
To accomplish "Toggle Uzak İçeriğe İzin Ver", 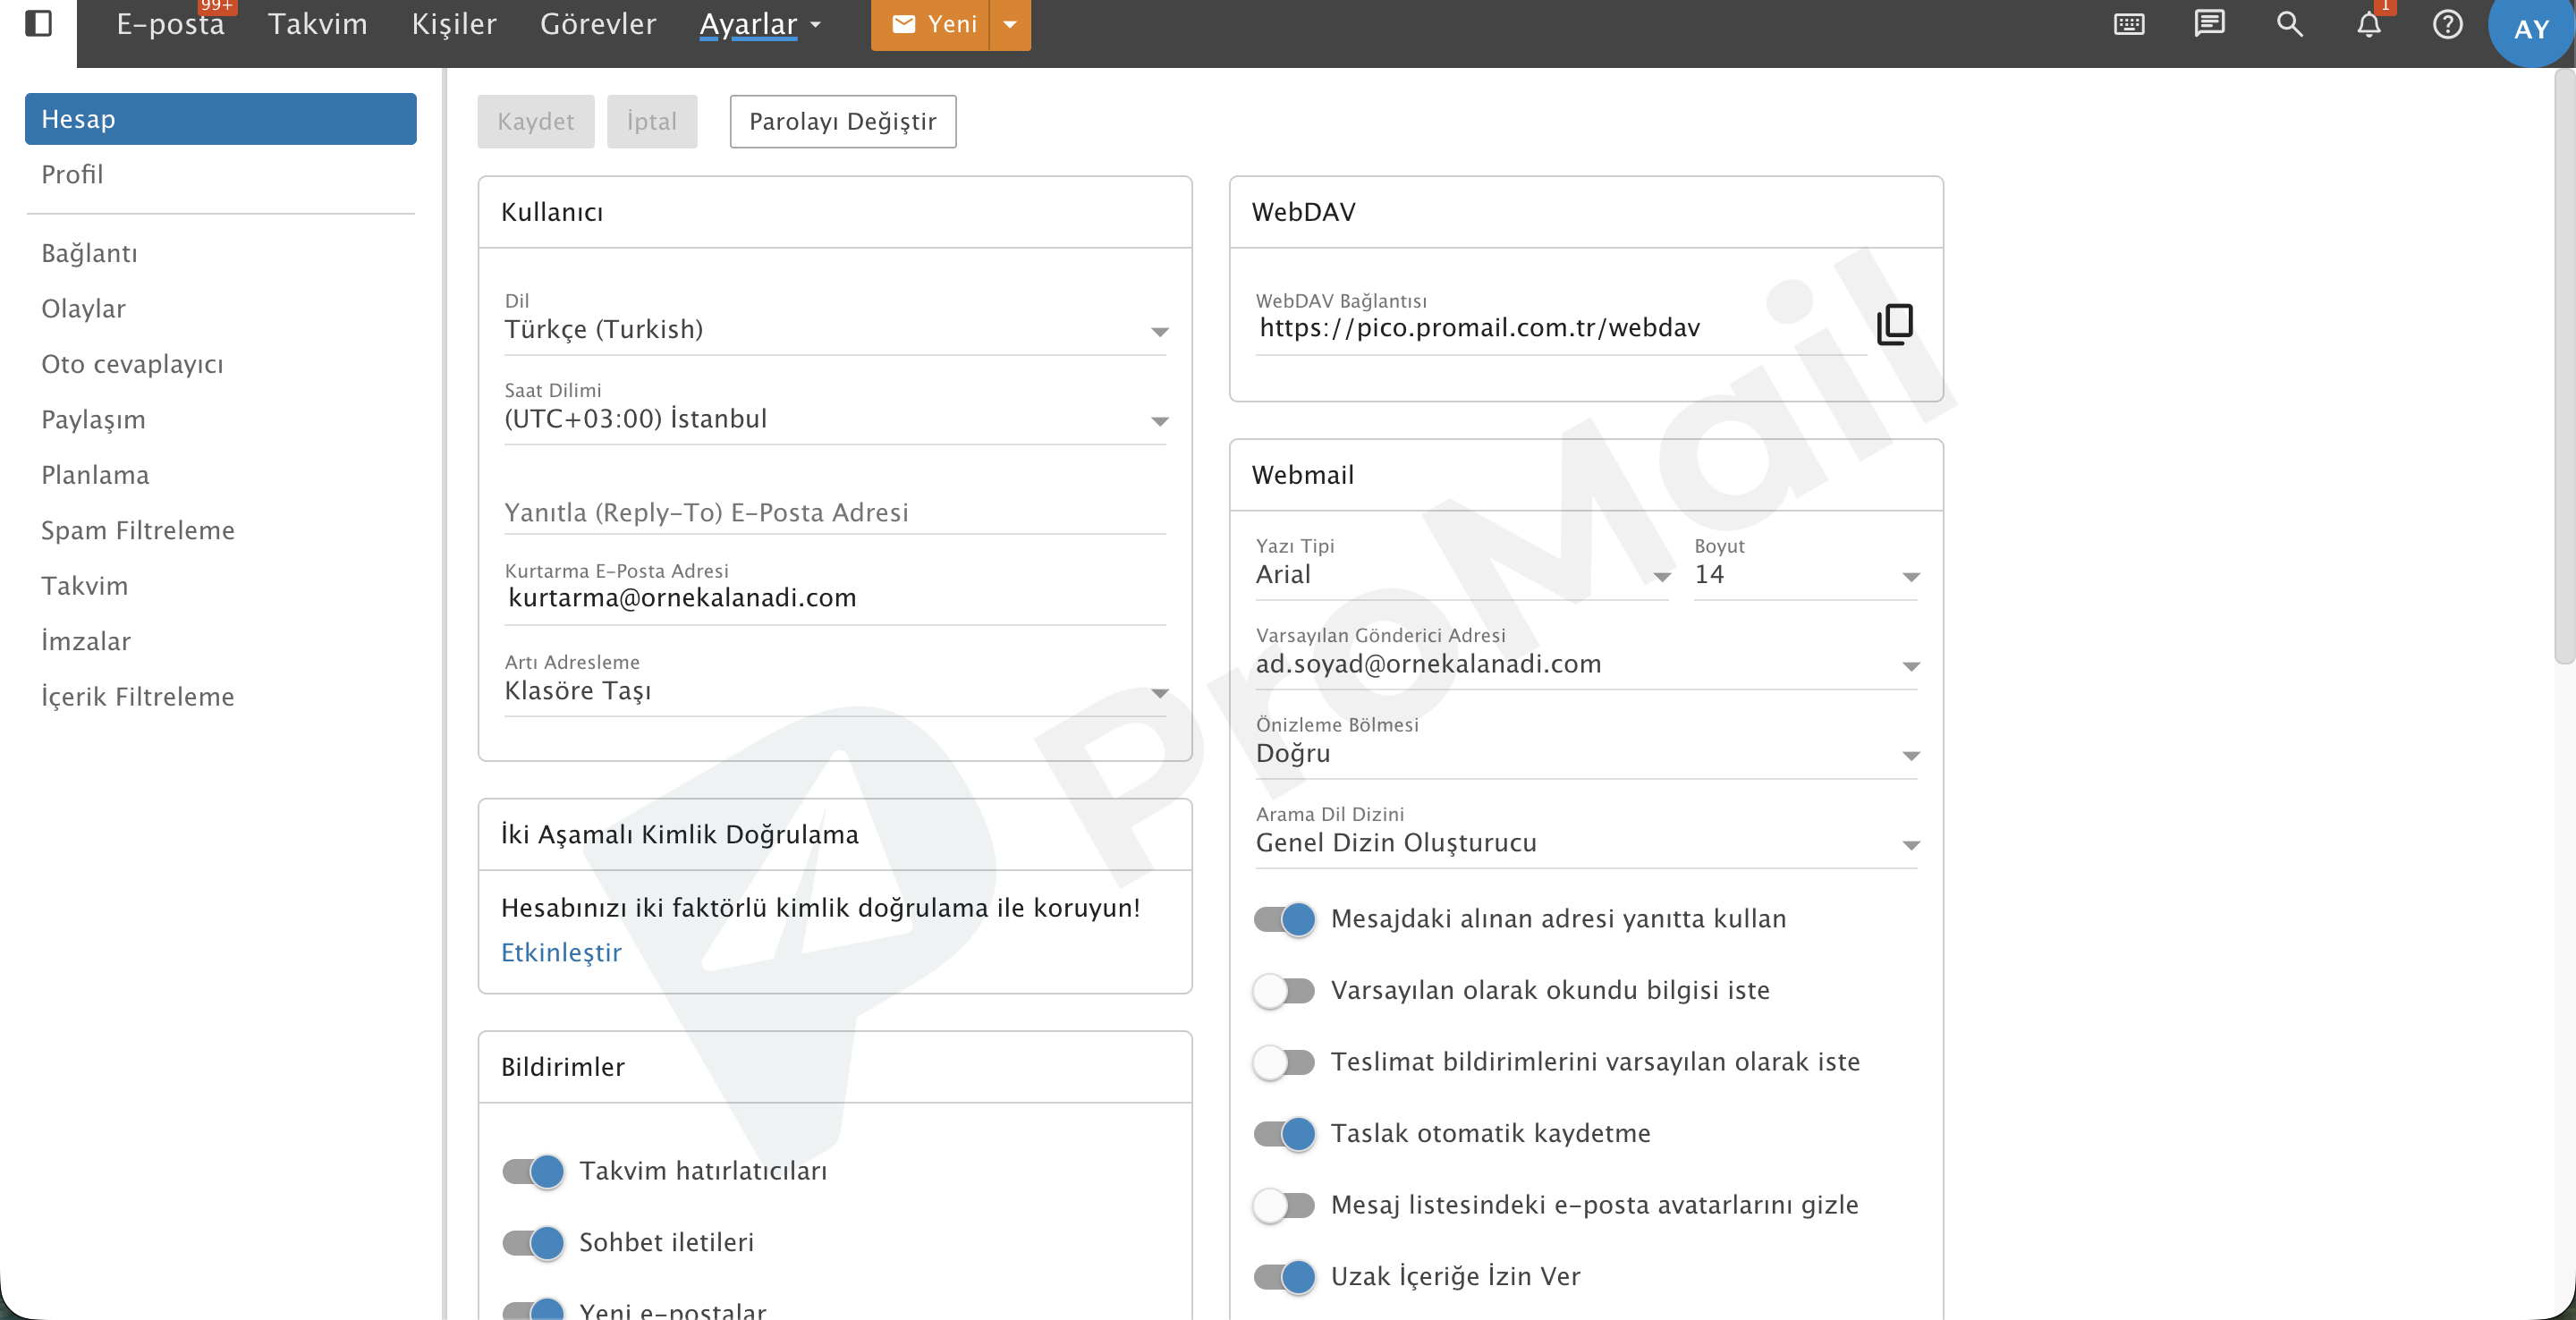I will tap(1285, 1276).
